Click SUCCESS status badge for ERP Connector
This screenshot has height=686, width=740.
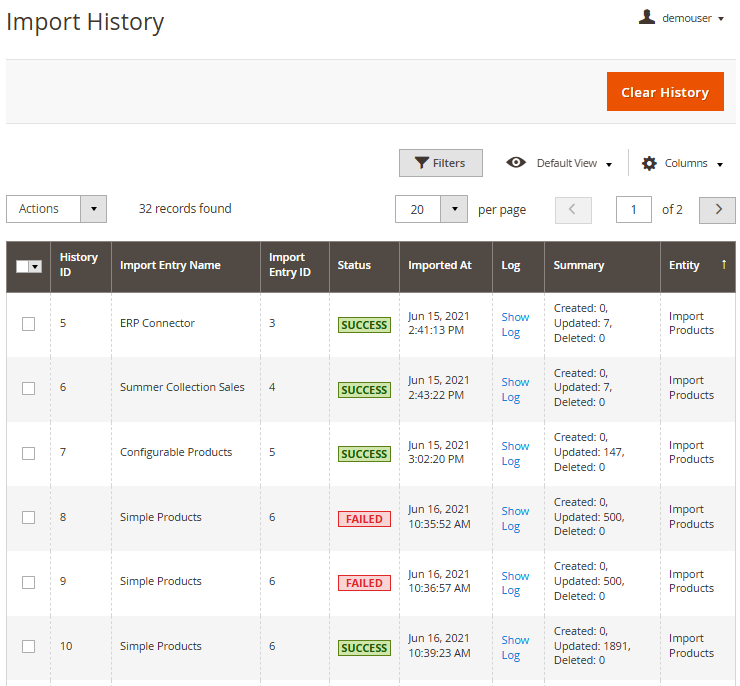[x=364, y=325]
